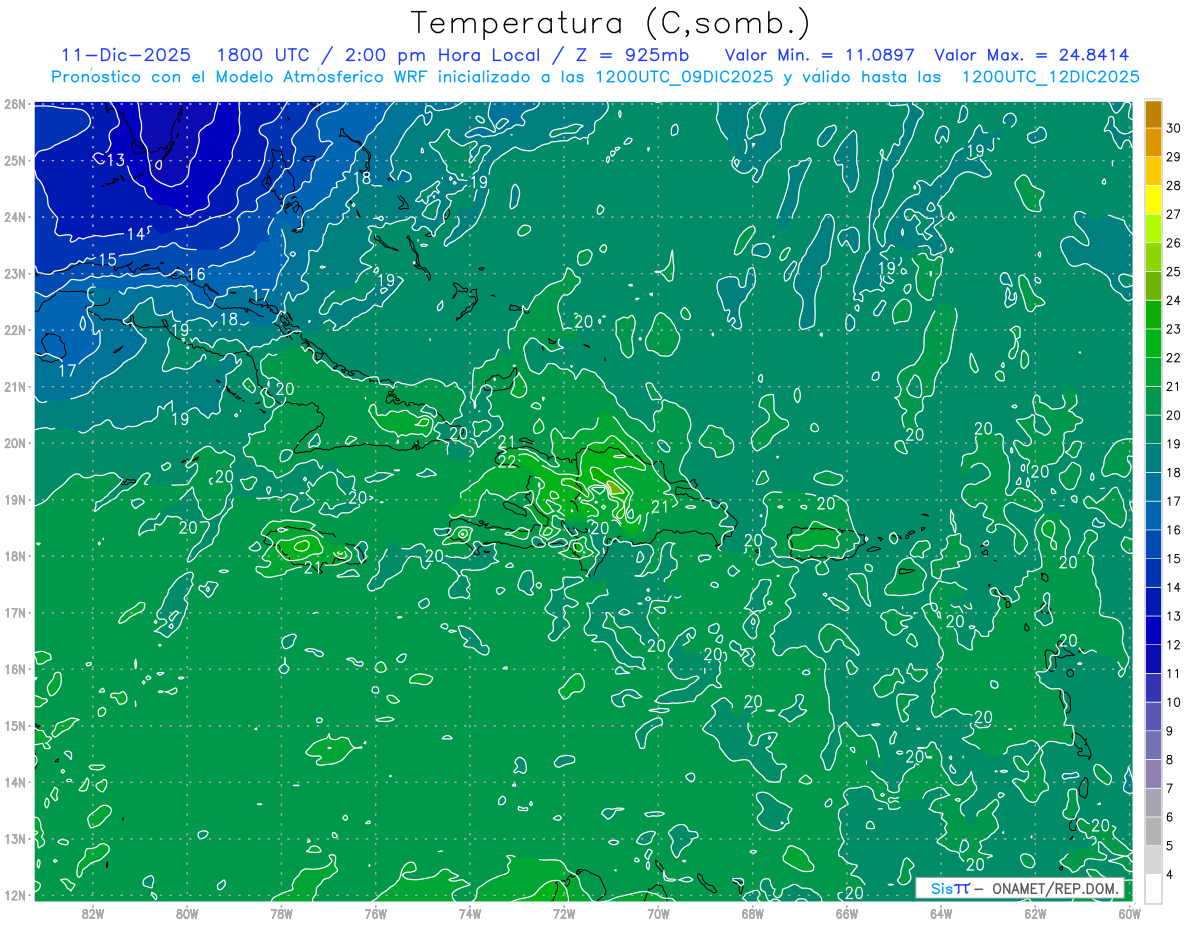Click the 23N latitude axis label
Viewport: 1200px width, 927px height.
[x=14, y=273]
